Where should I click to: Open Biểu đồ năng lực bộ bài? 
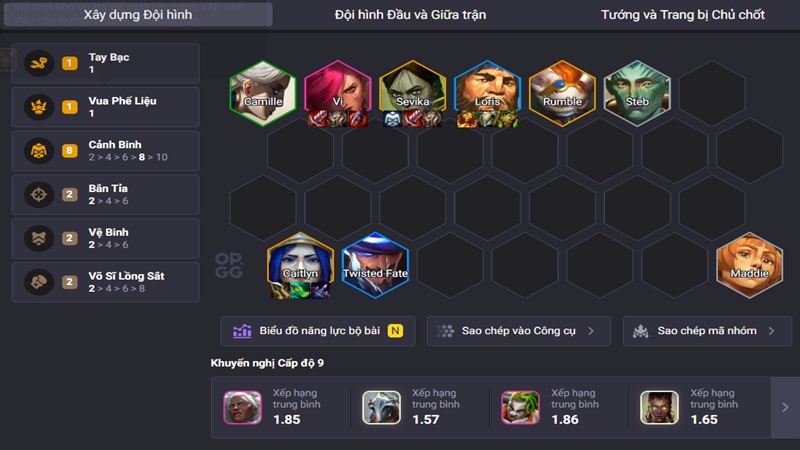click(317, 331)
